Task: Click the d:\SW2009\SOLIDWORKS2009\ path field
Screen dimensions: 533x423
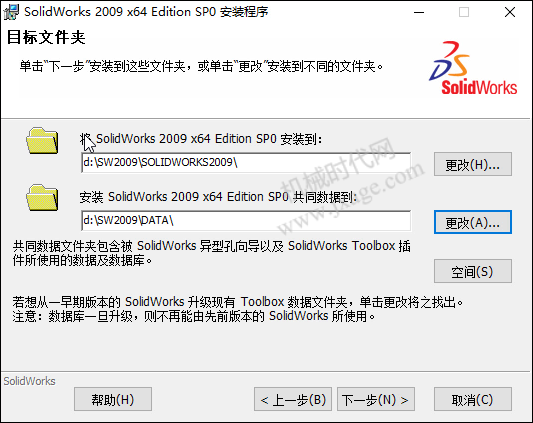Action: pos(246,163)
